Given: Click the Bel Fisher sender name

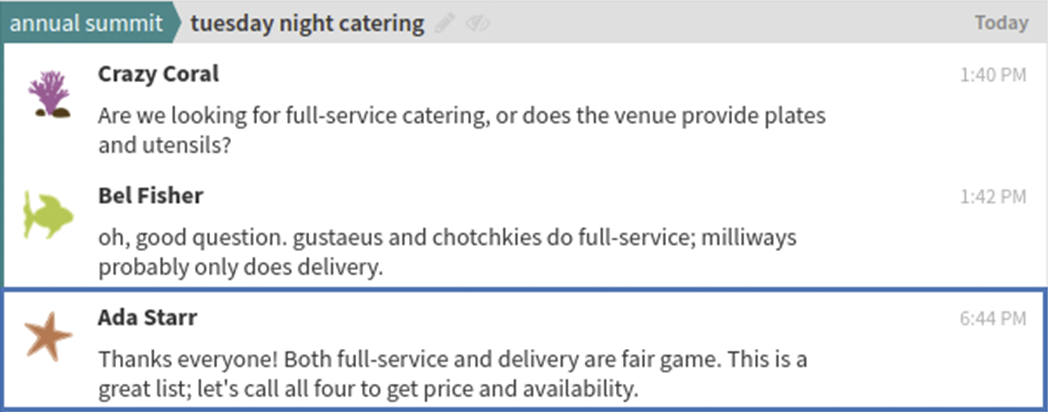Looking at the screenshot, I should click(150, 196).
